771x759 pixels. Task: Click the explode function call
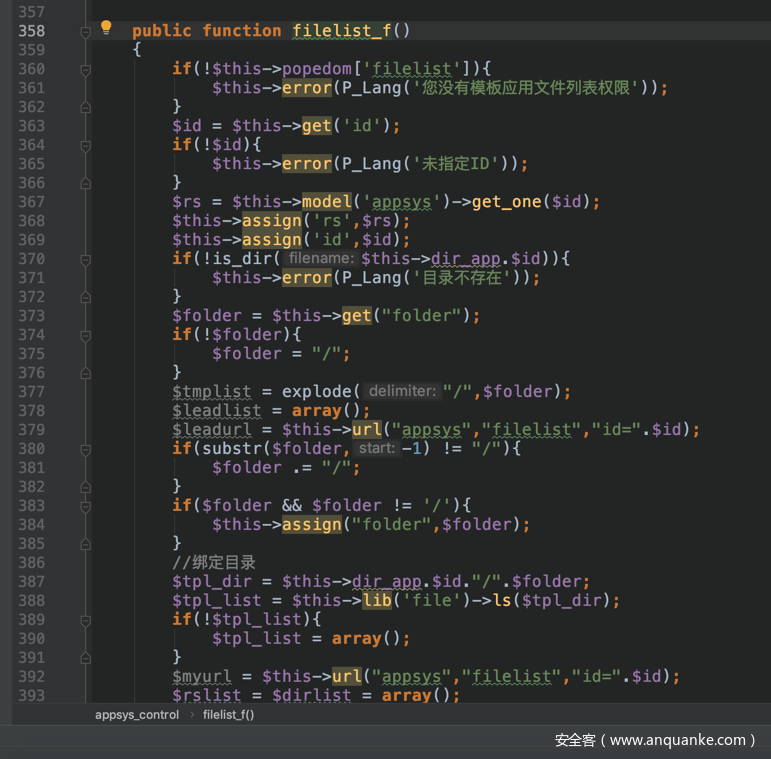(317, 392)
